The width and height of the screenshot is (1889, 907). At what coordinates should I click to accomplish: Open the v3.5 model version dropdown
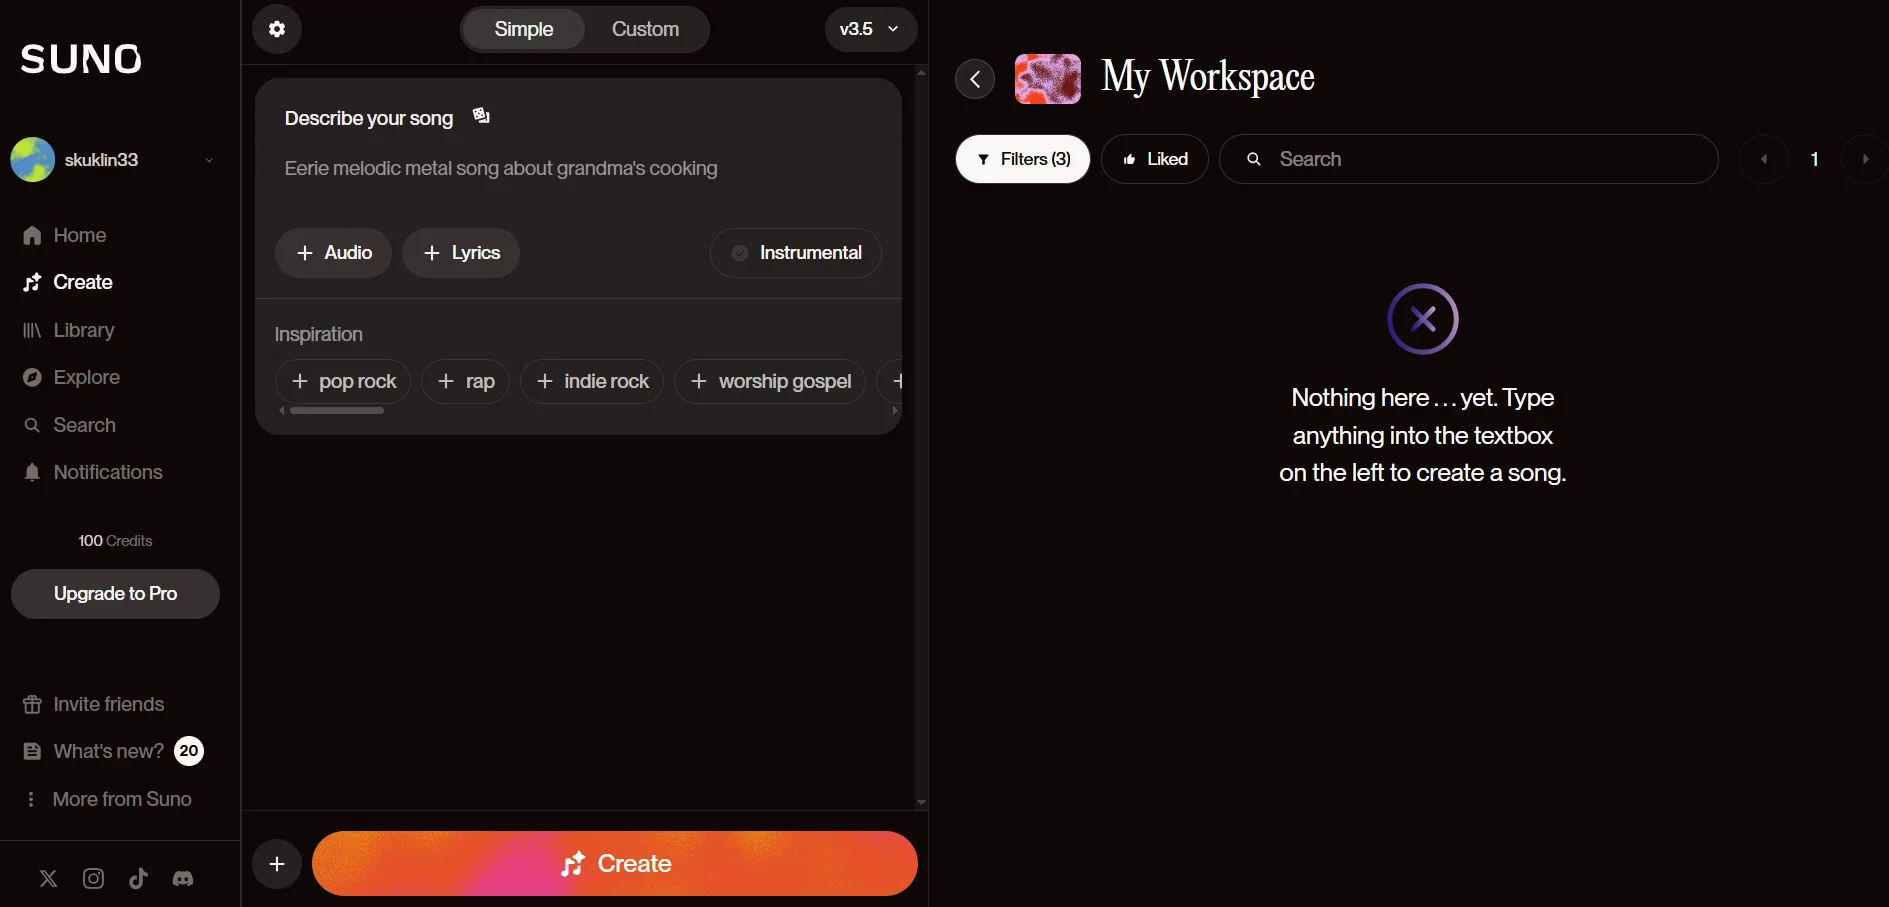(x=870, y=29)
